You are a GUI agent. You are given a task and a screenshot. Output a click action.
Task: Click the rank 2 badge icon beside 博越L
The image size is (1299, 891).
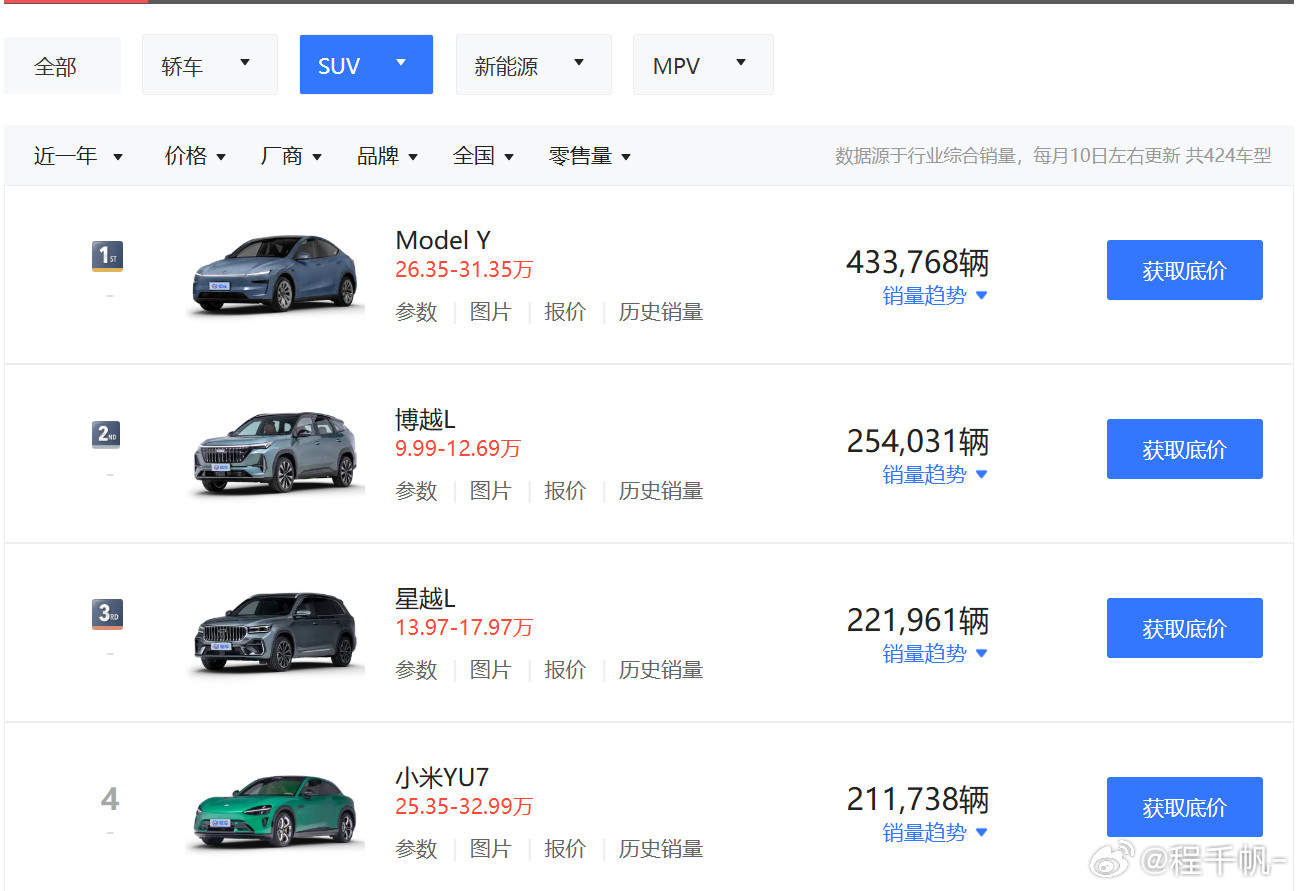(x=106, y=434)
